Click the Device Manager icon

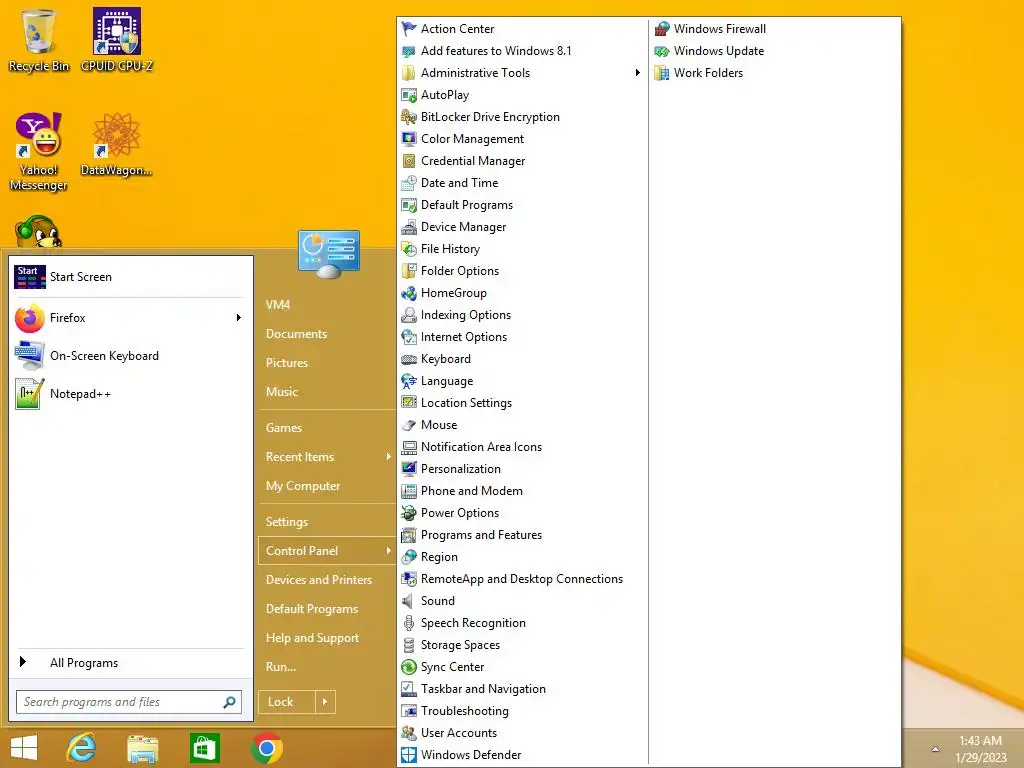(x=409, y=227)
